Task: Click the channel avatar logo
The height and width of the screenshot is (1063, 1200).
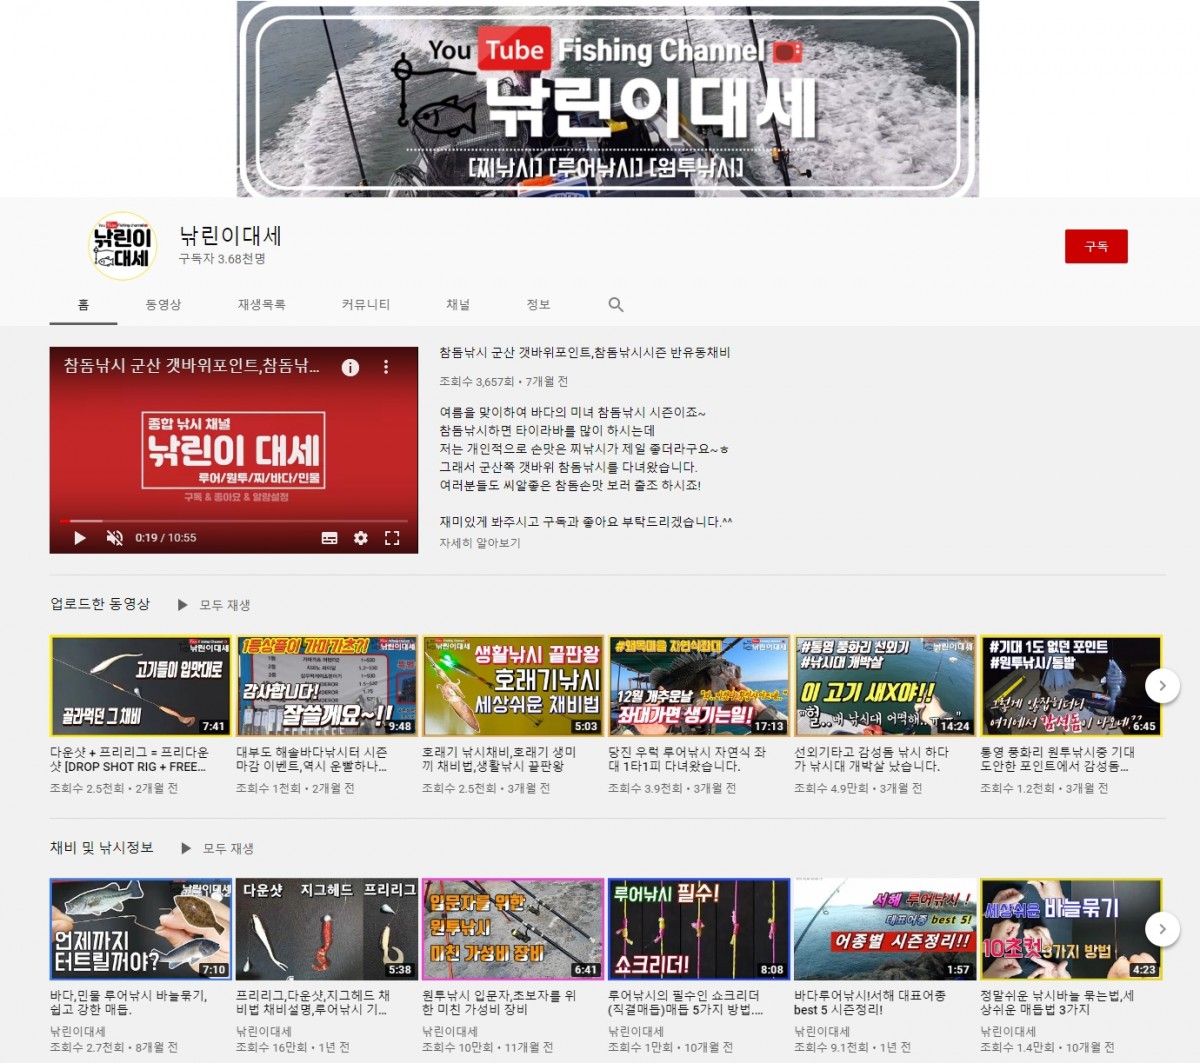Action: 122,246
